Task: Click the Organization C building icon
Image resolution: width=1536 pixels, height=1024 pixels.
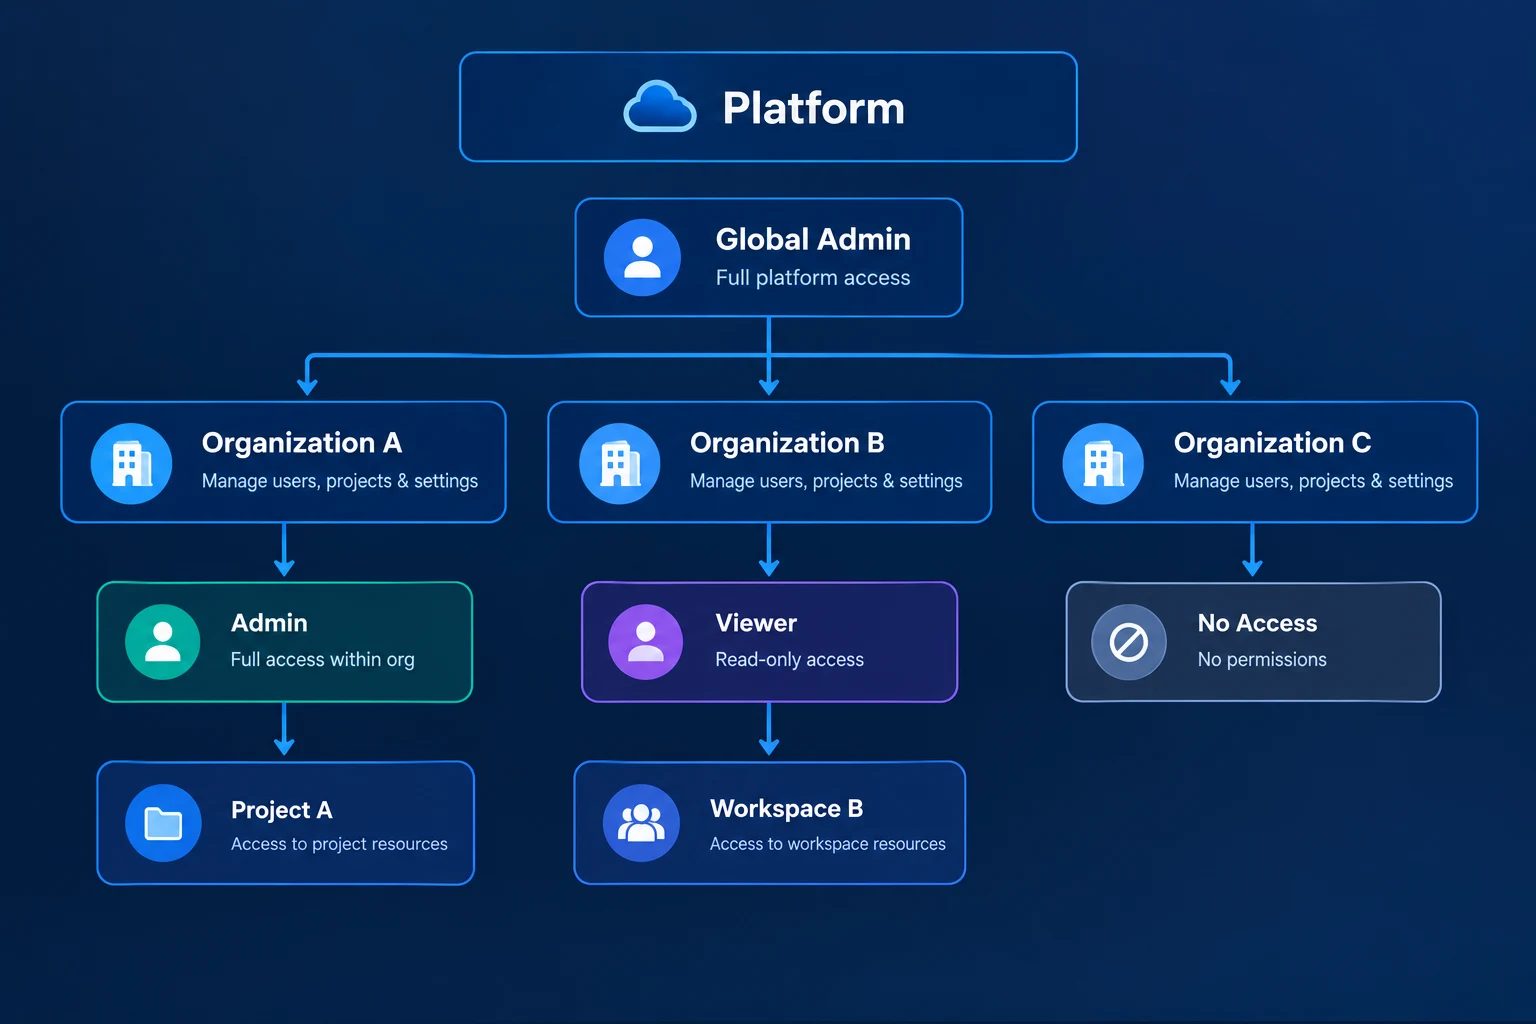Action: pyautogui.click(x=1103, y=463)
